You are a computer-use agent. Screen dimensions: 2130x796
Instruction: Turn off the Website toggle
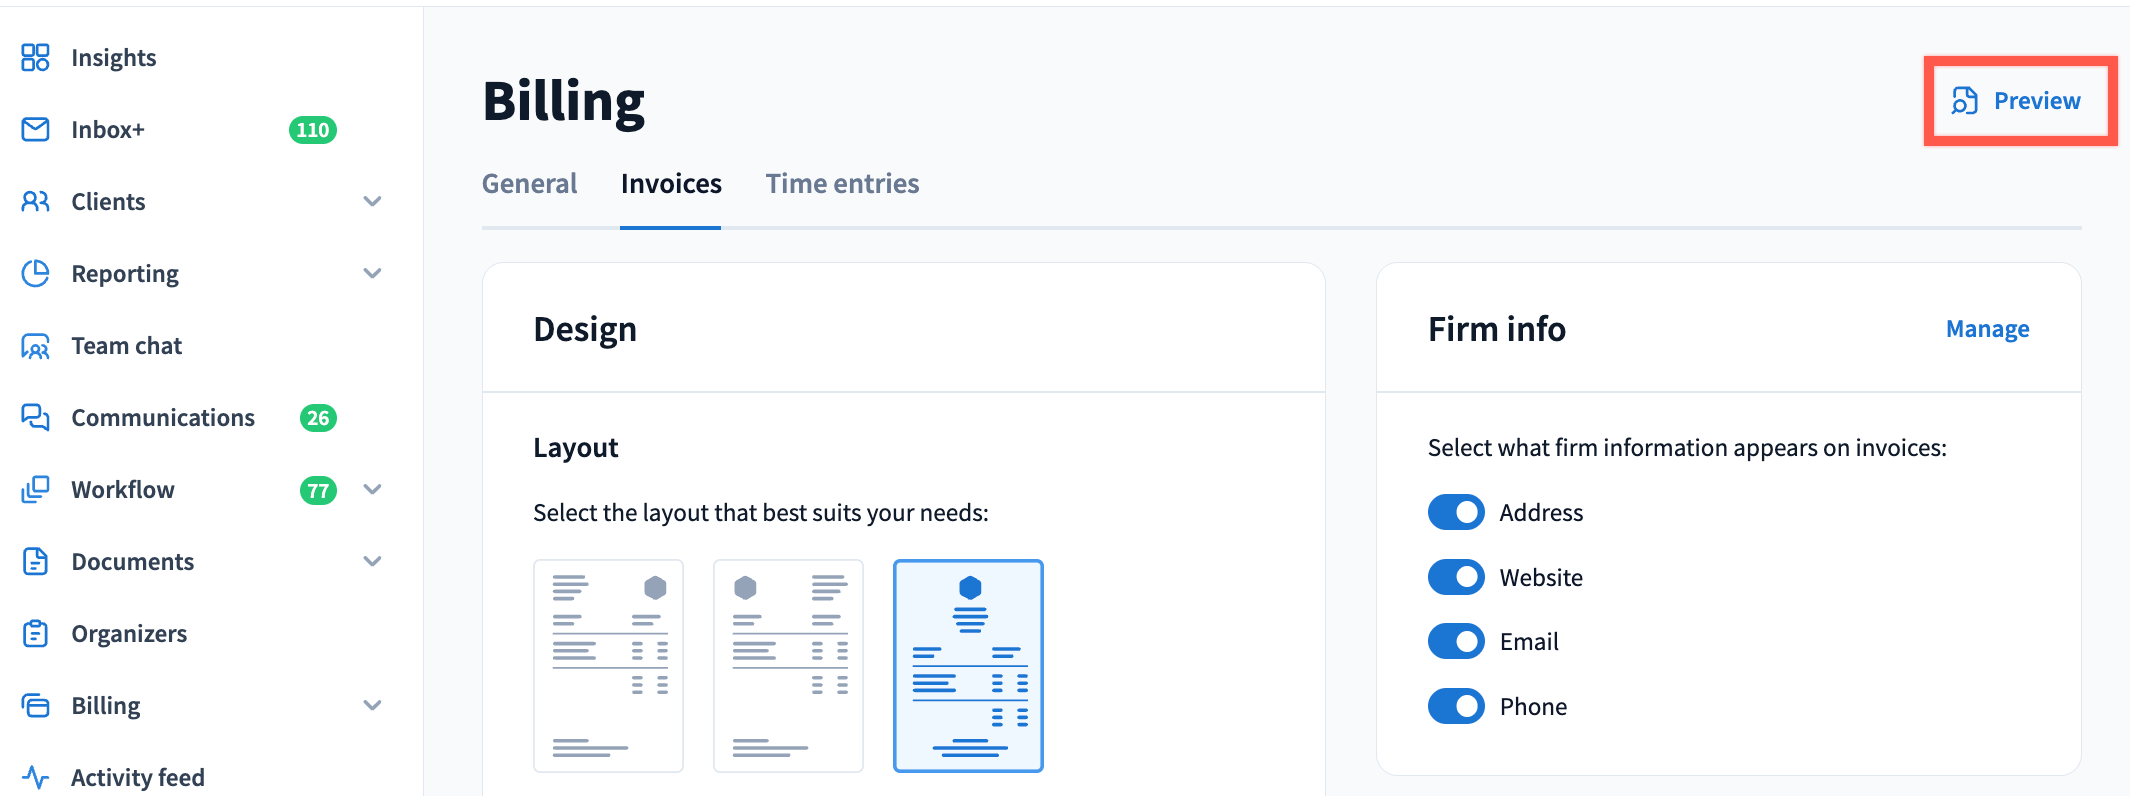tap(1456, 577)
